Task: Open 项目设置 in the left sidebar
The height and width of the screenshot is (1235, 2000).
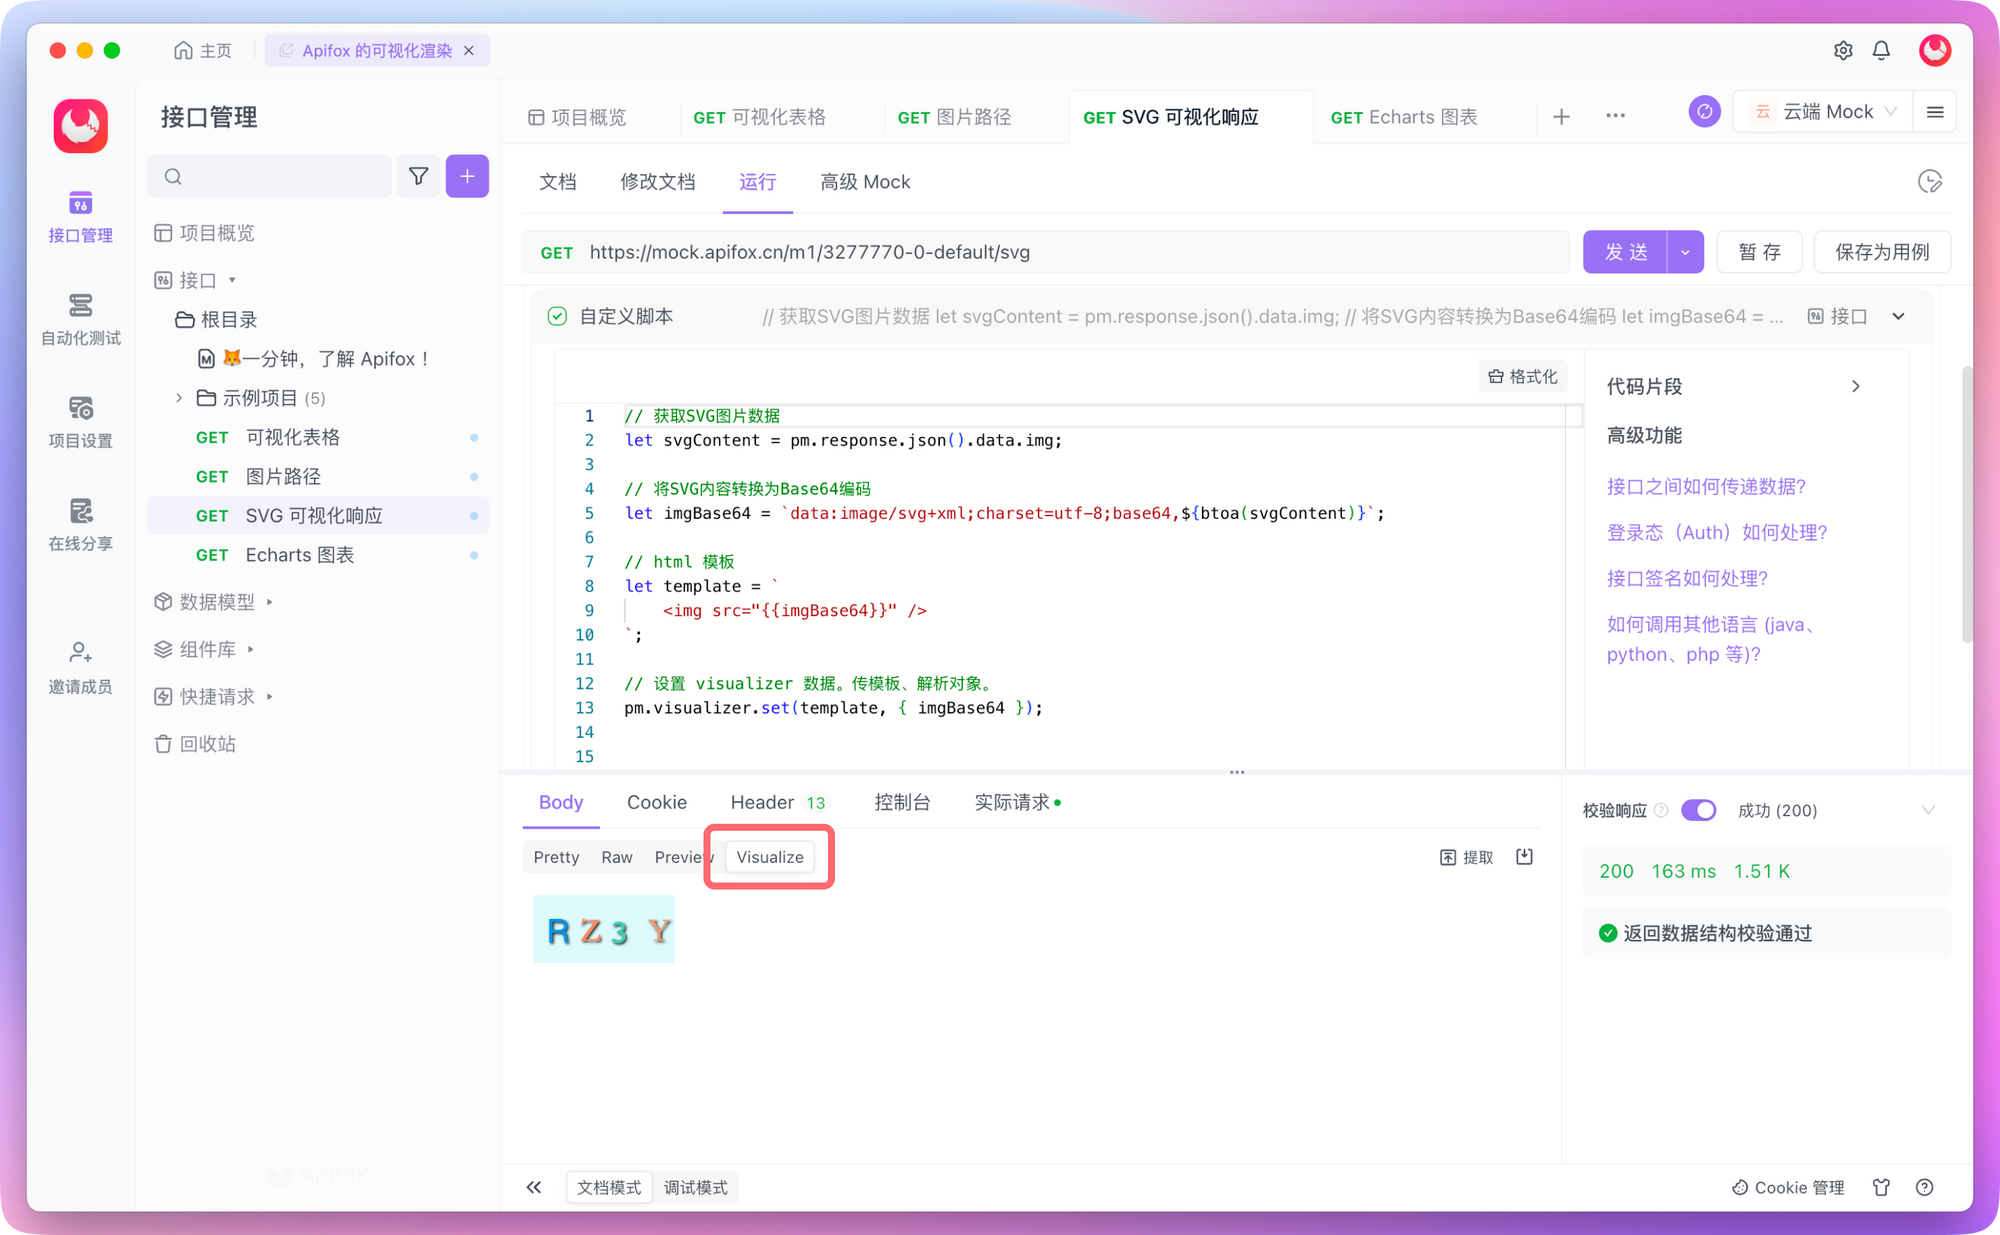Action: point(81,423)
